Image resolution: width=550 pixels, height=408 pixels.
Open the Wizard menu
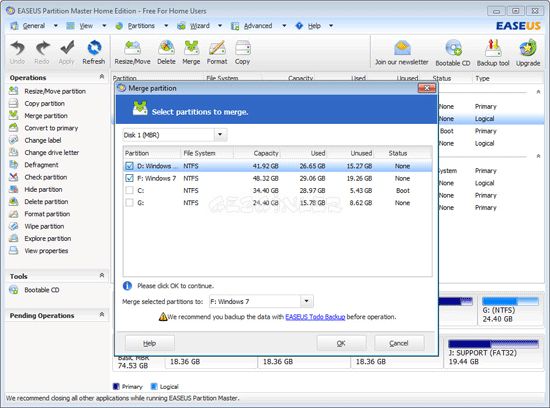[200, 26]
